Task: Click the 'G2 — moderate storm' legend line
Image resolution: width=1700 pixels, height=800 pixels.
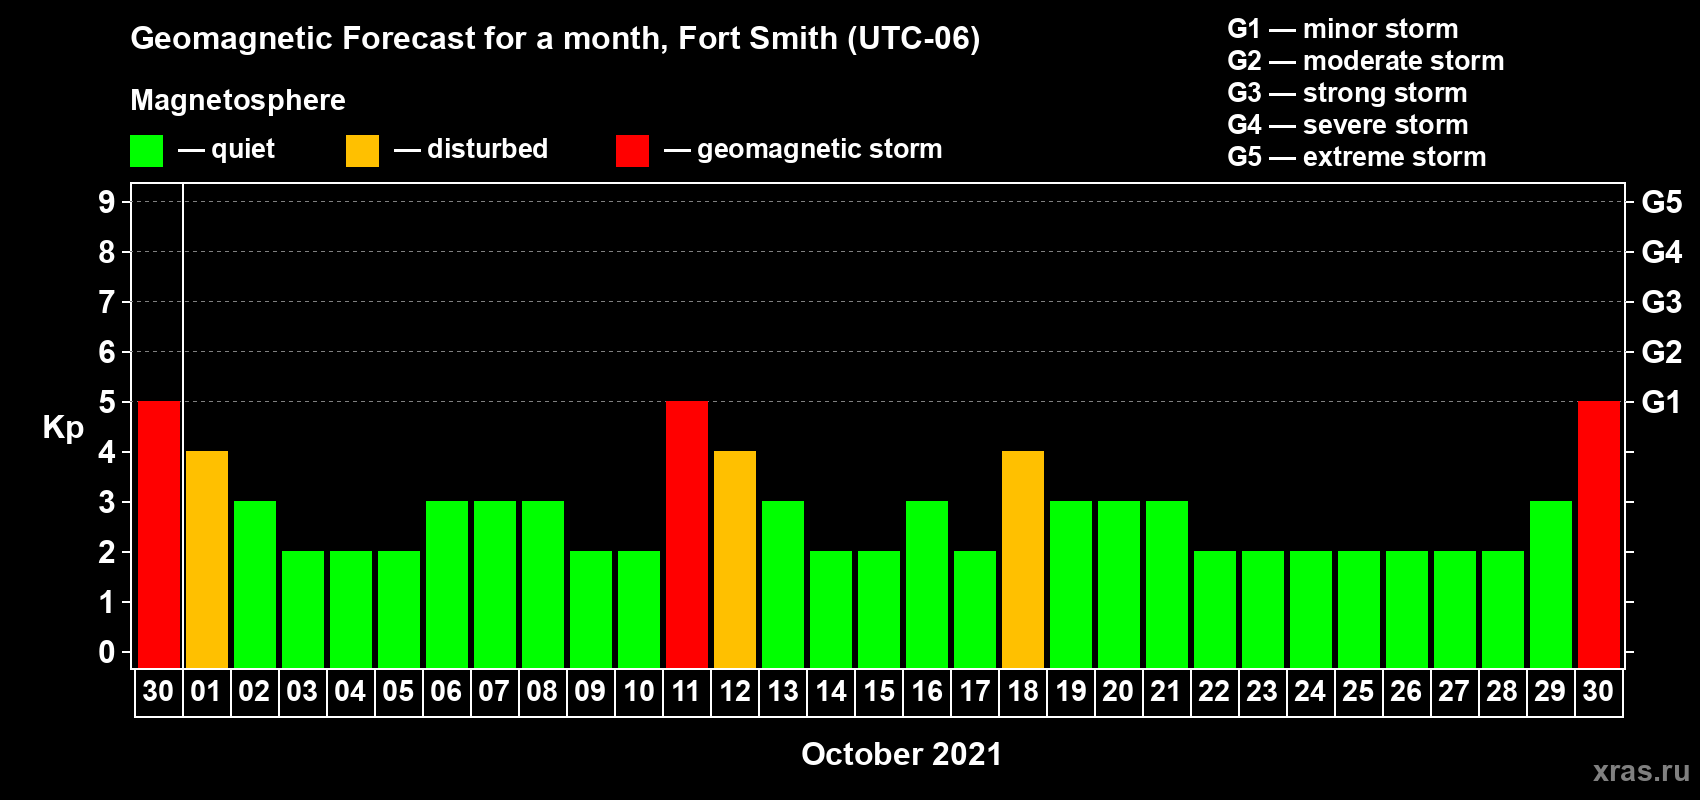Action: [1366, 61]
